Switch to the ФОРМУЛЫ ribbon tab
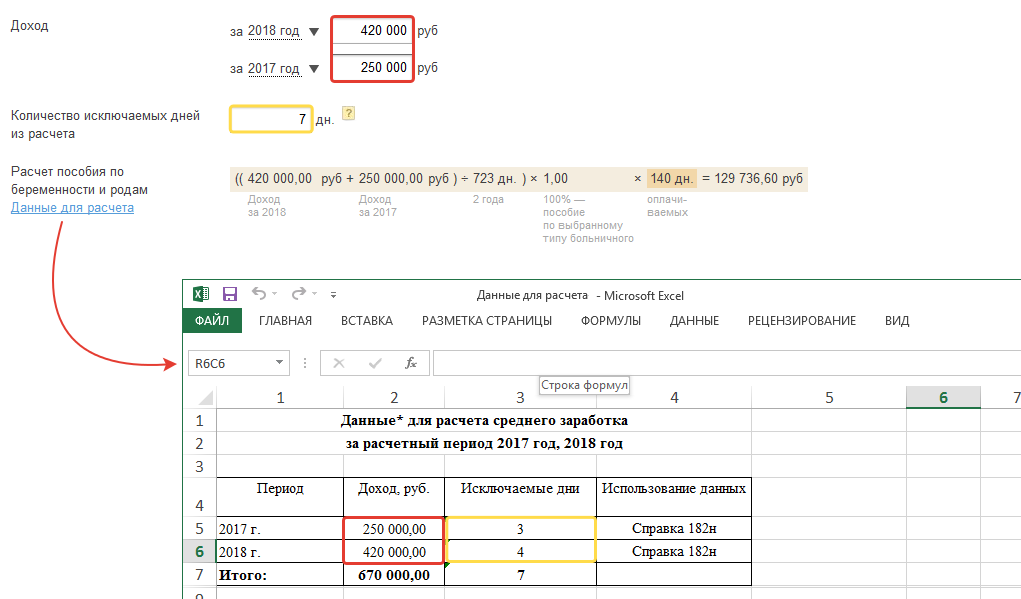The height and width of the screenshot is (599, 1021). click(610, 321)
